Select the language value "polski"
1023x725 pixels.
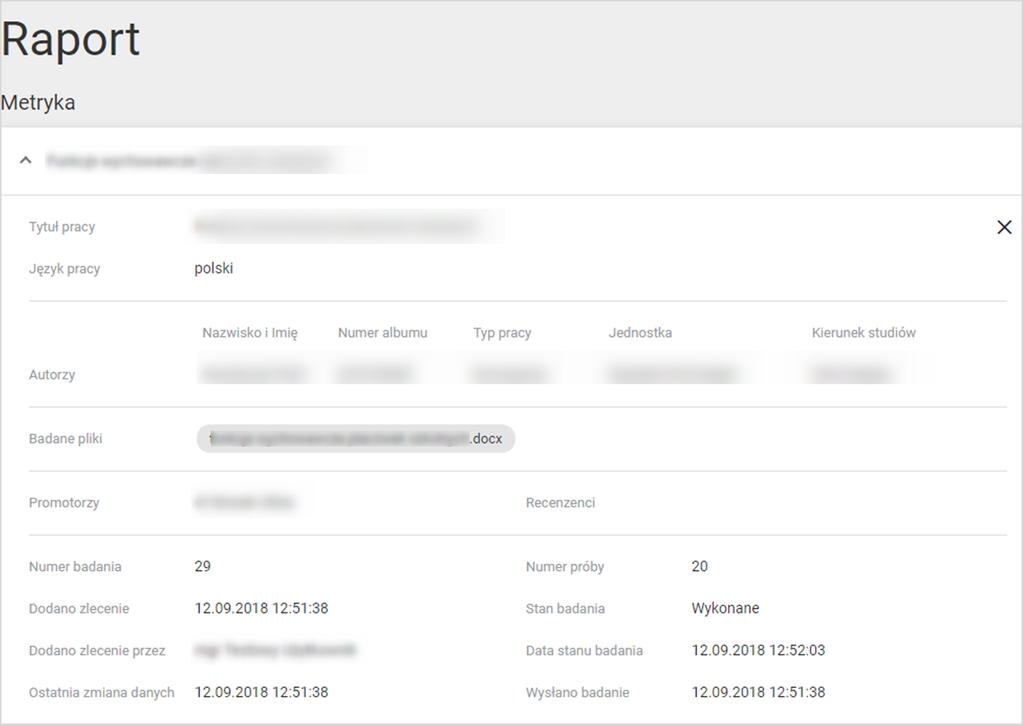[213, 268]
